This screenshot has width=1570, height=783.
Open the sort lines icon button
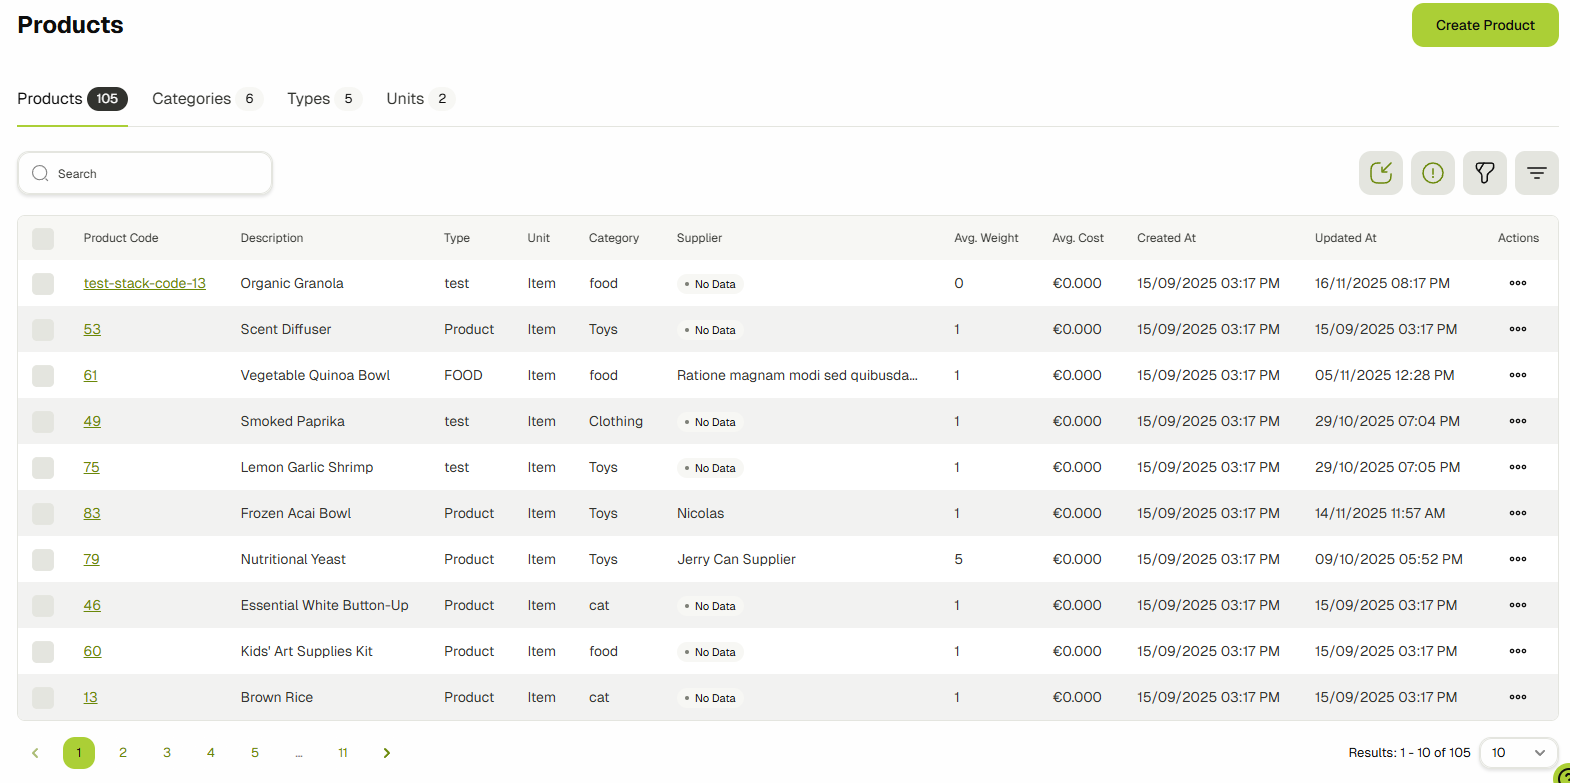(1536, 173)
